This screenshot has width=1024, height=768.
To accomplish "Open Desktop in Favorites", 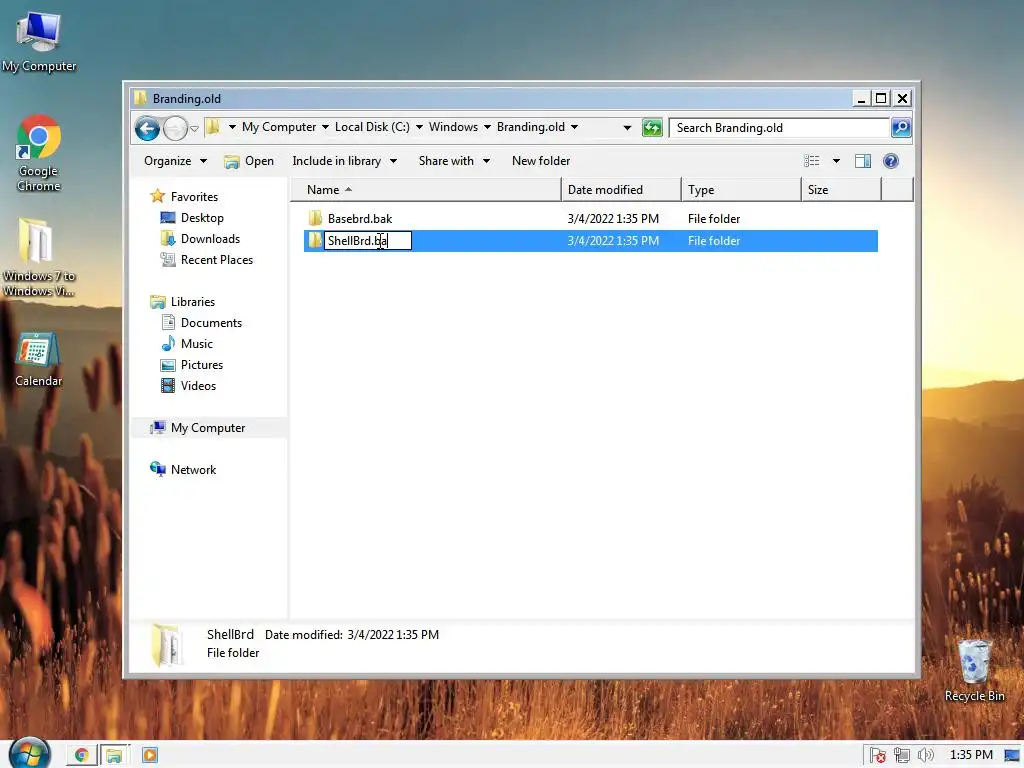I will (202, 217).
